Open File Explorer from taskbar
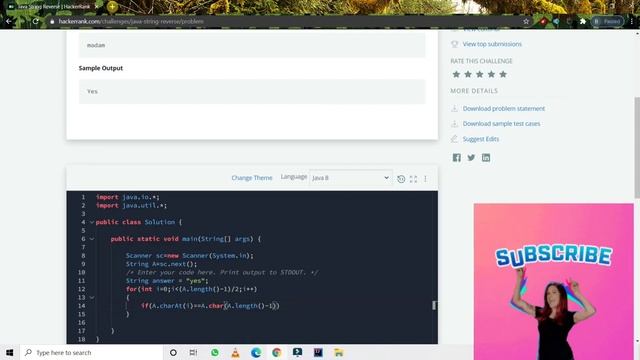The height and width of the screenshot is (360, 640). [339, 352]
